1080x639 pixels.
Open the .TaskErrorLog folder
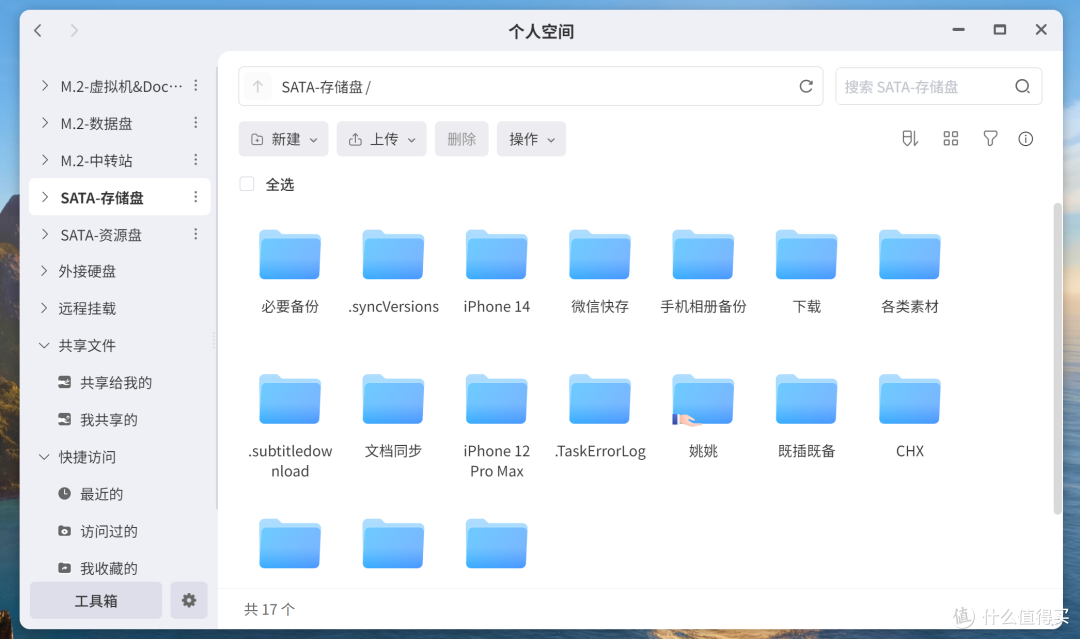[x=599, y=399]
